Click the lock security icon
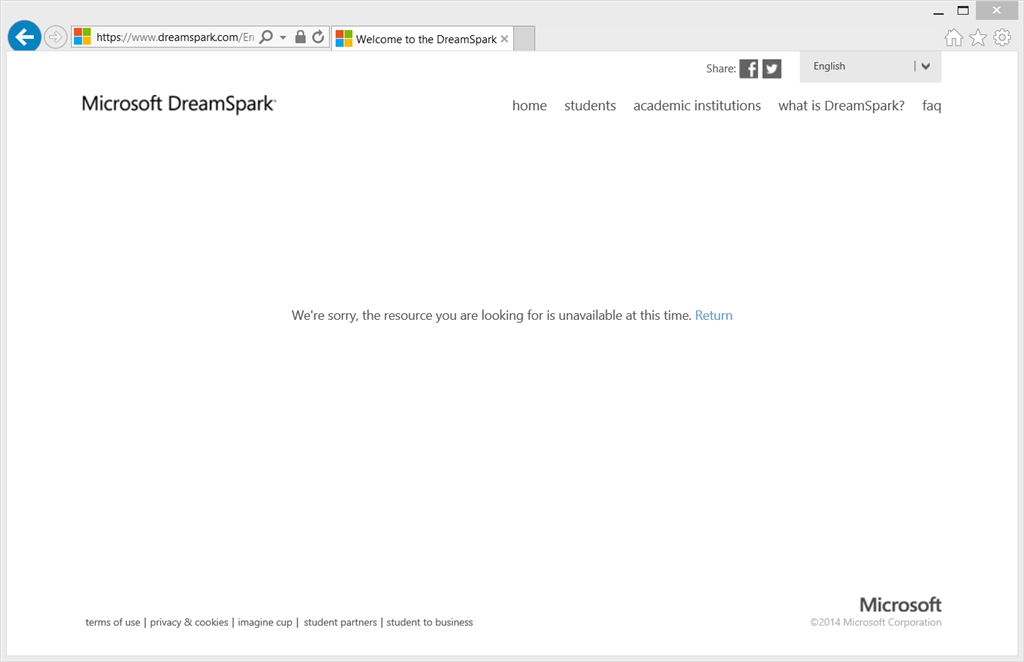1024x662 pixels. (x=300, y=37)
